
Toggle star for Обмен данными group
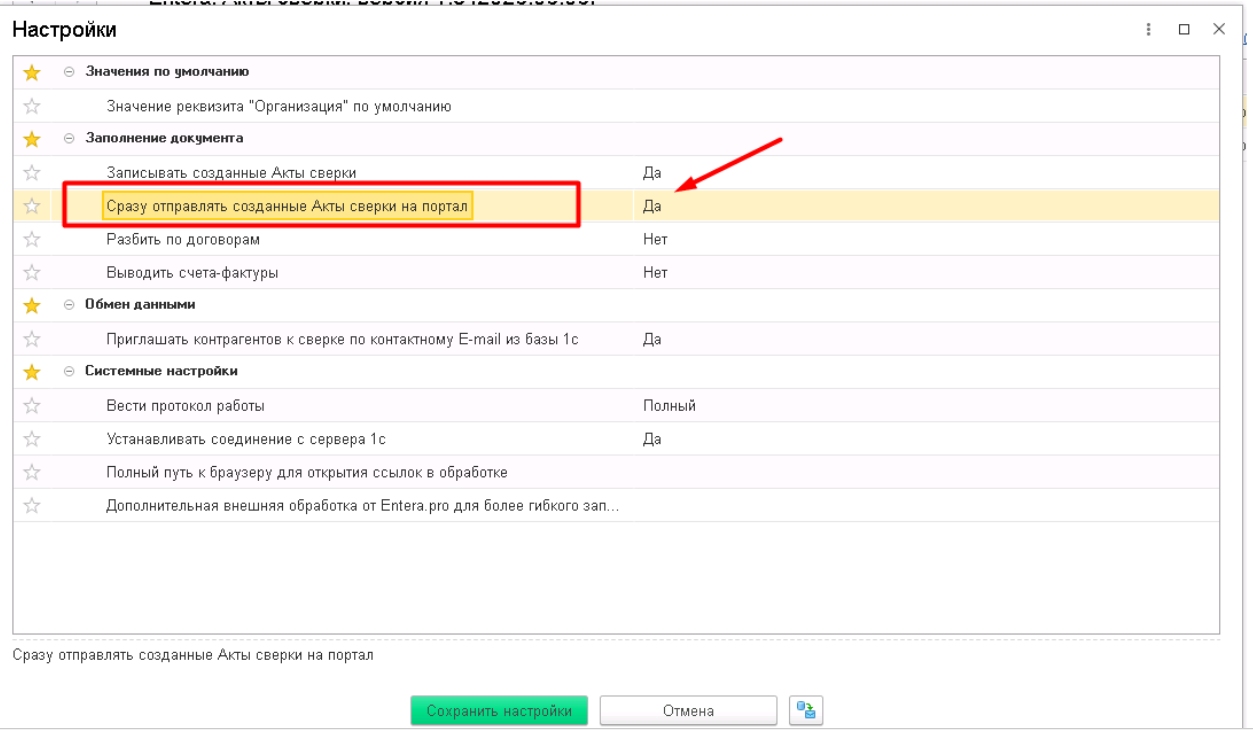(32, 305)
